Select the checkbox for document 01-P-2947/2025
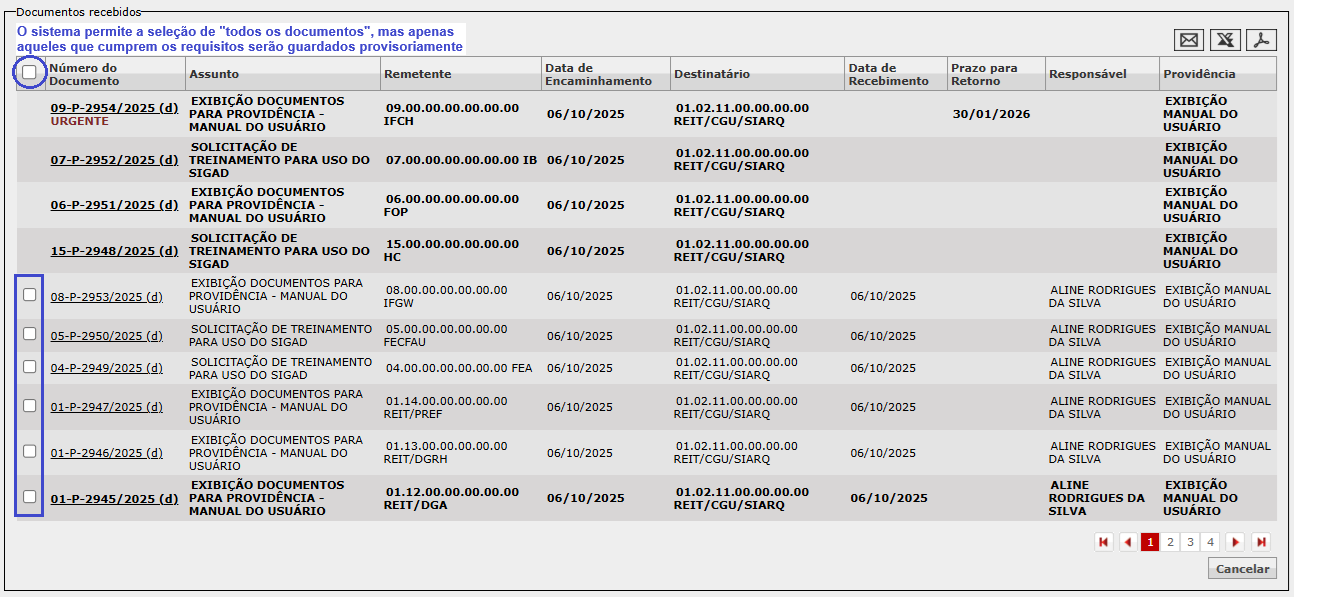This screenshot has height=597, width=1334. click(x=30, y=406)
